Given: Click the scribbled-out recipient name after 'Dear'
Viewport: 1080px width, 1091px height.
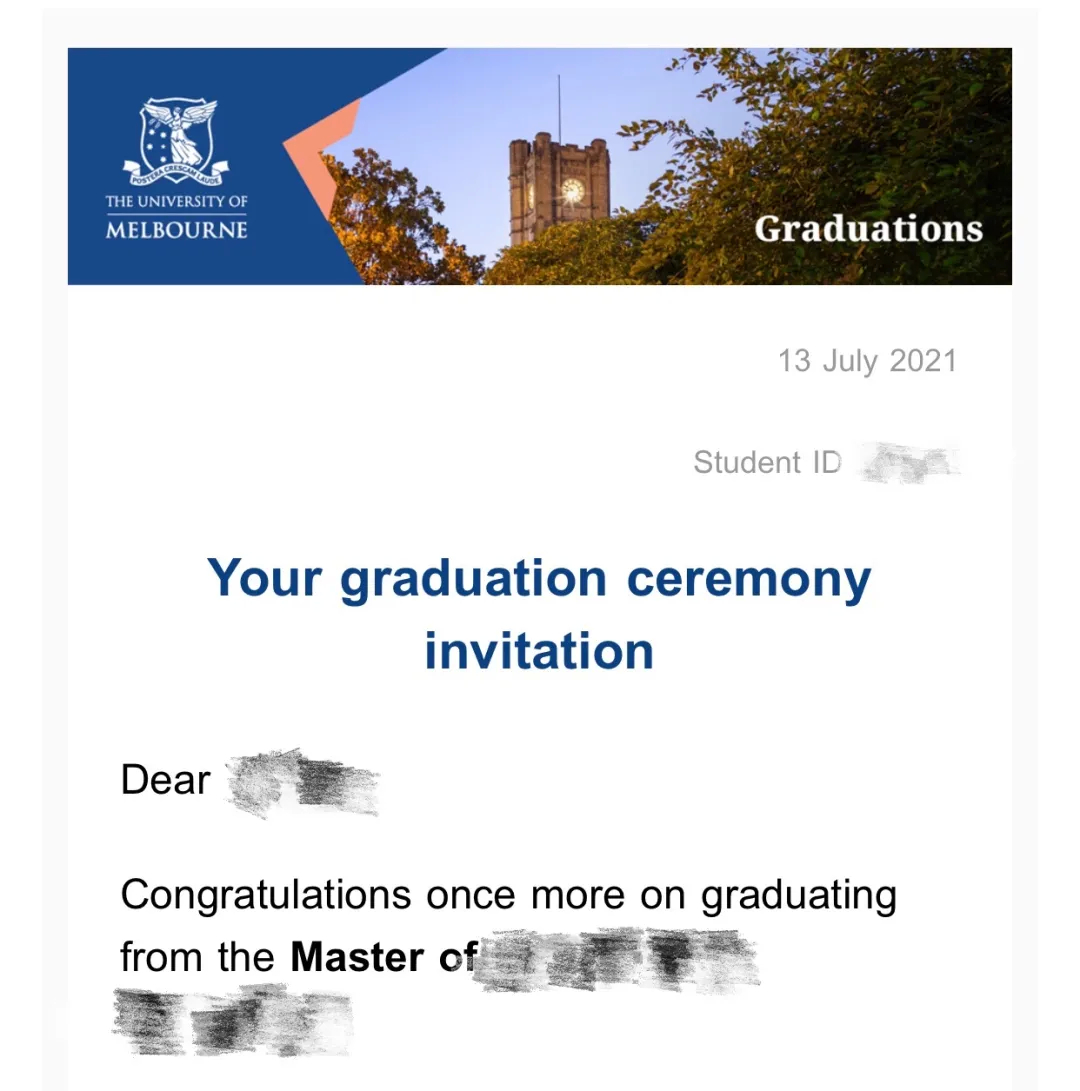Looking at the screenshot, I should [303, 783].
